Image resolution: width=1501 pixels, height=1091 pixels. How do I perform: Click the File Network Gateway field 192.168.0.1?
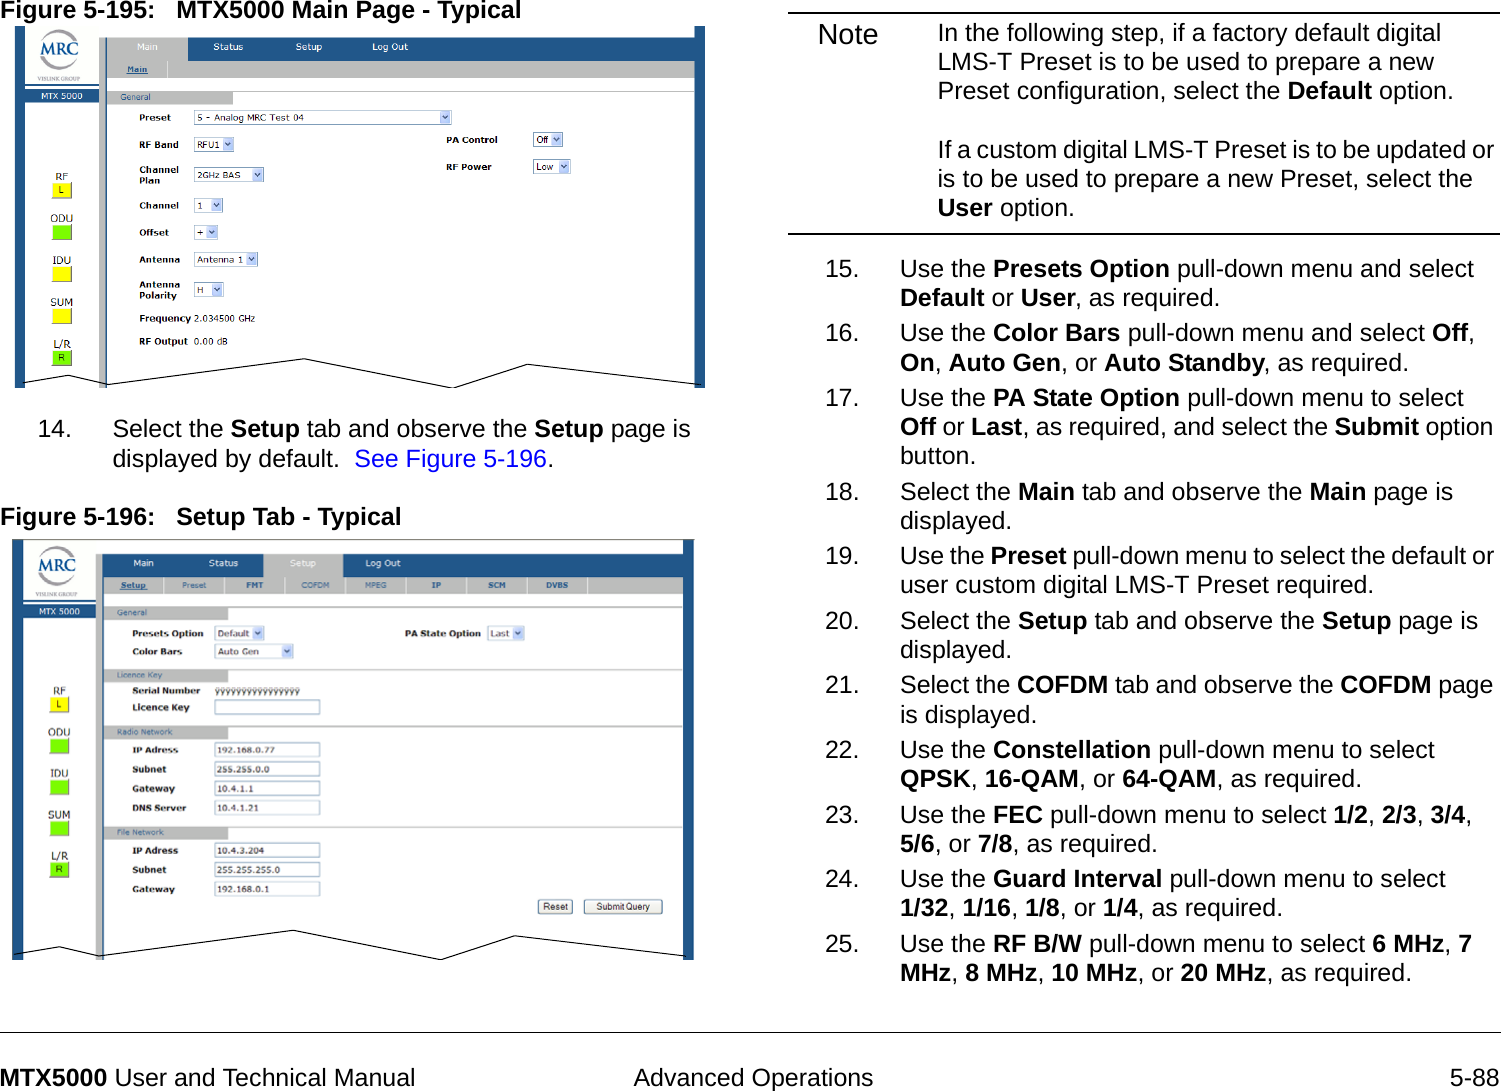pyautogui.click(x=267, y=888)
